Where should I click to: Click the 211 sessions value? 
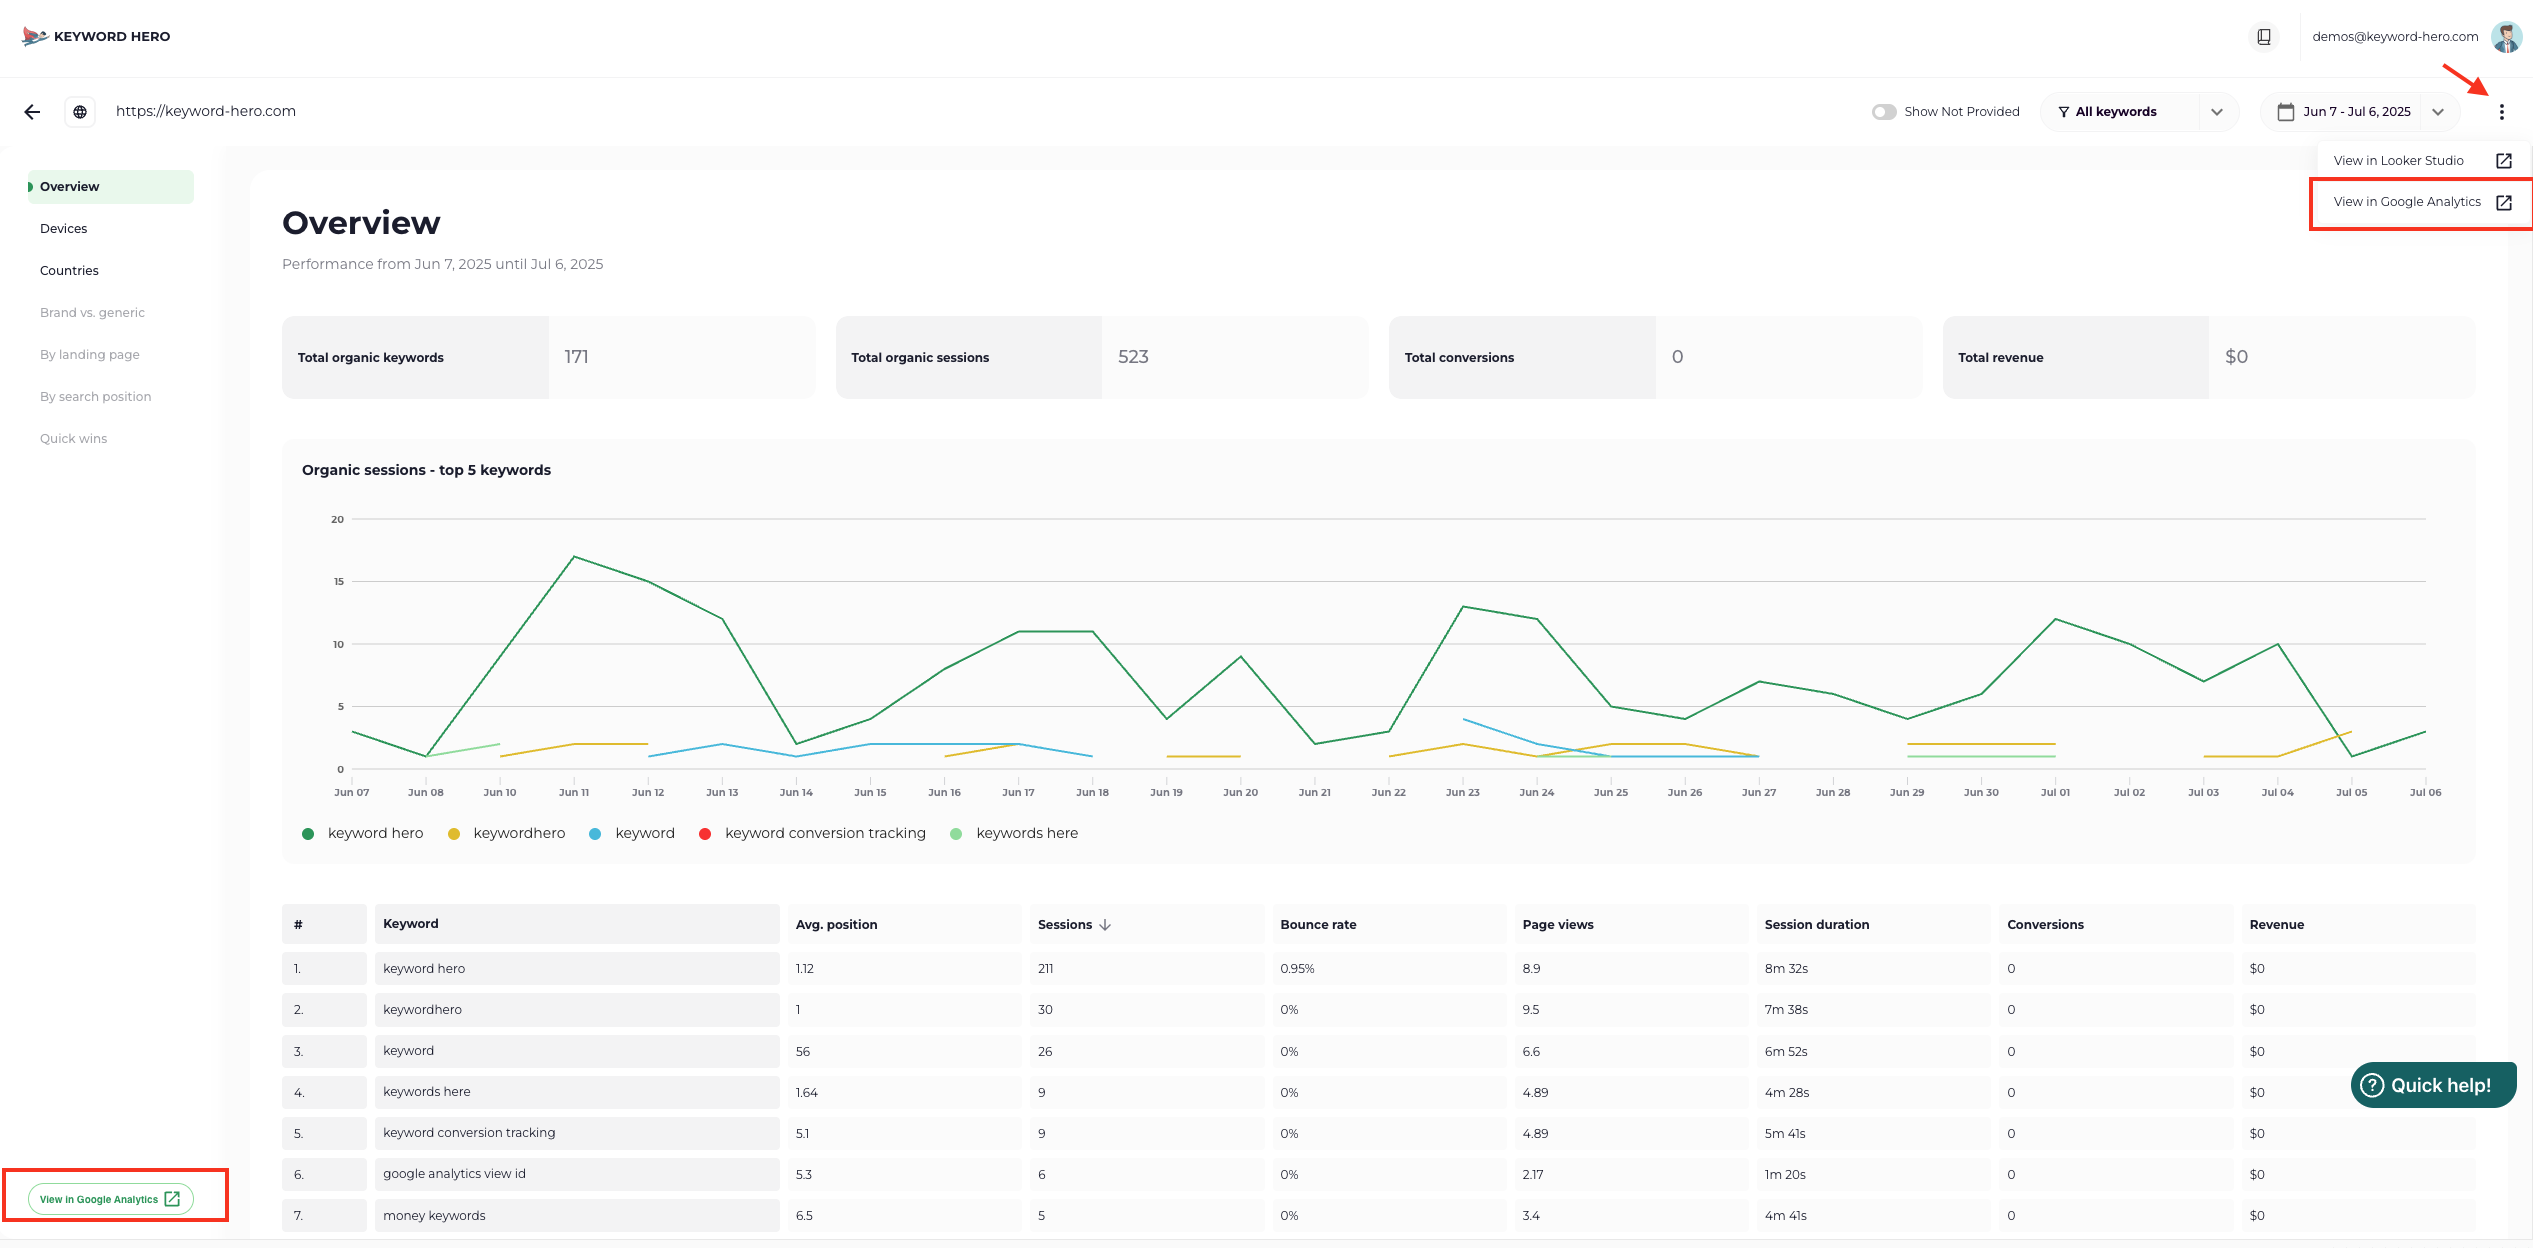point(1046,969)
